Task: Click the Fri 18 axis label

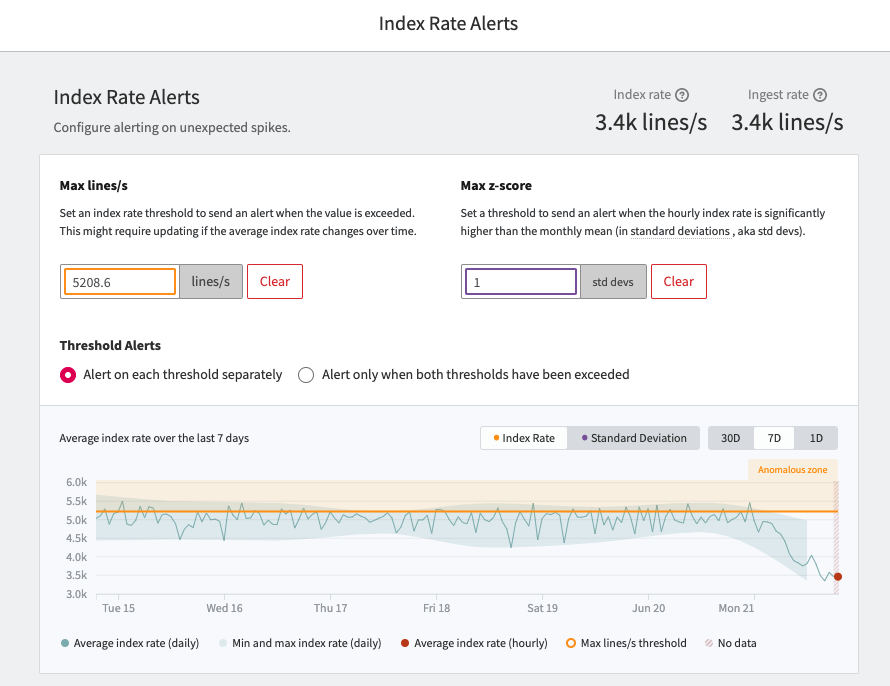Action: click(436, 608)
